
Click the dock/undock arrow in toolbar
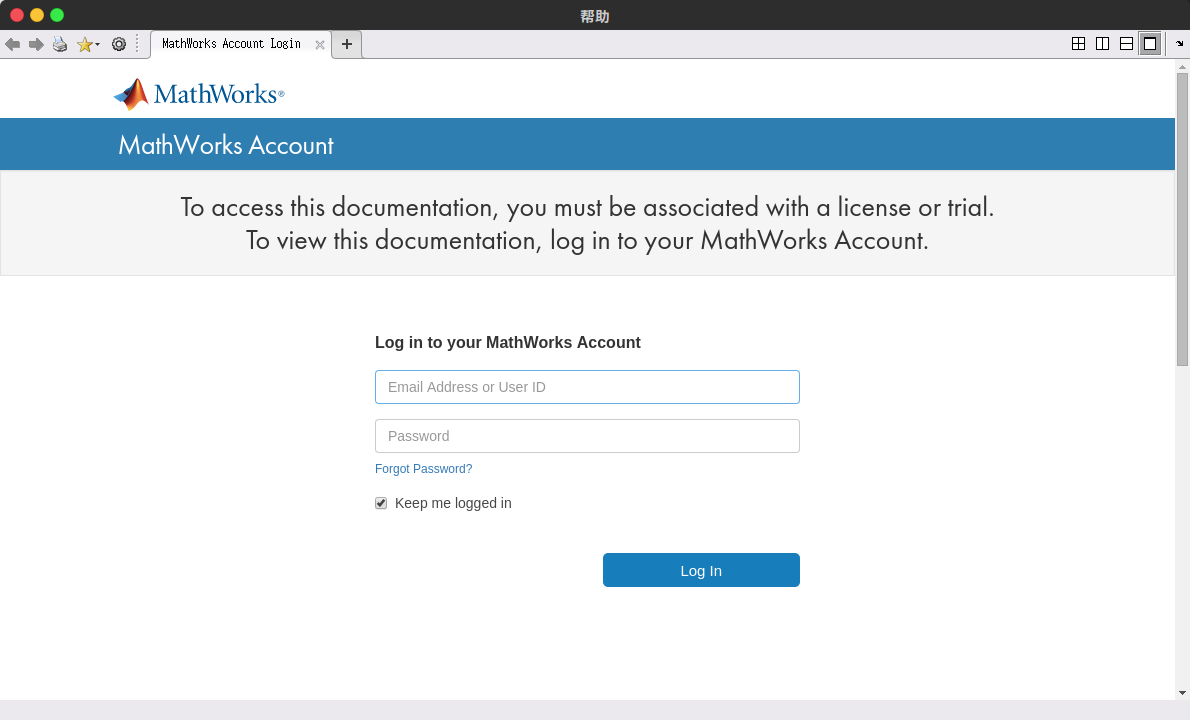(x=1180, y=44)
